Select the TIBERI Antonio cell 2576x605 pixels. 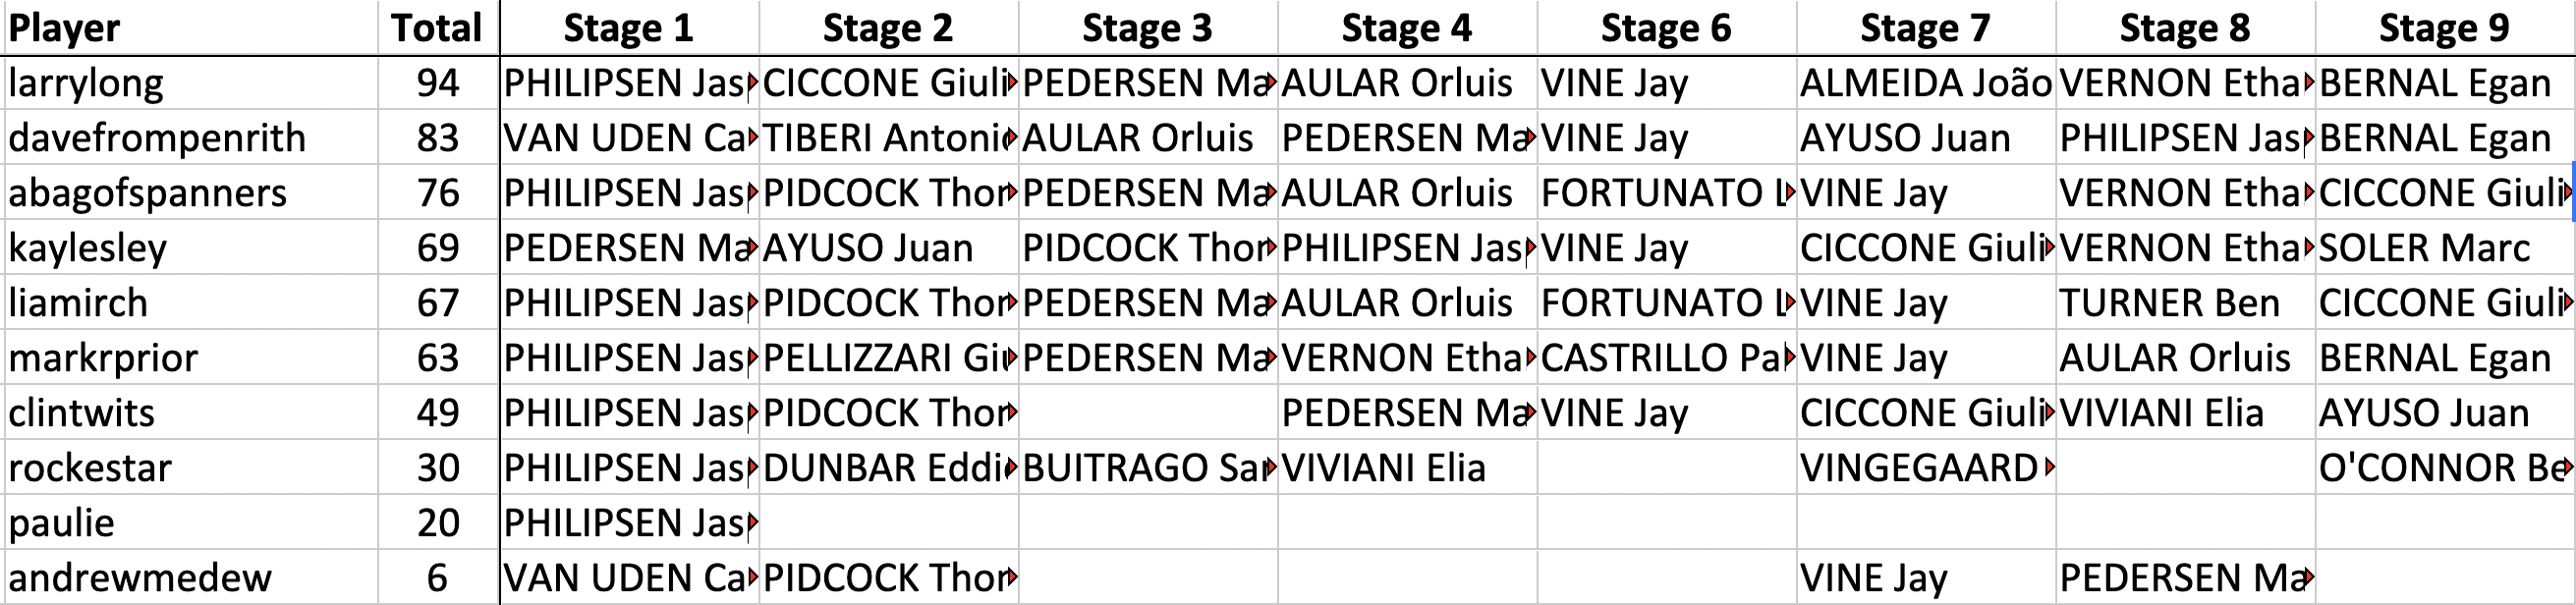888,138
